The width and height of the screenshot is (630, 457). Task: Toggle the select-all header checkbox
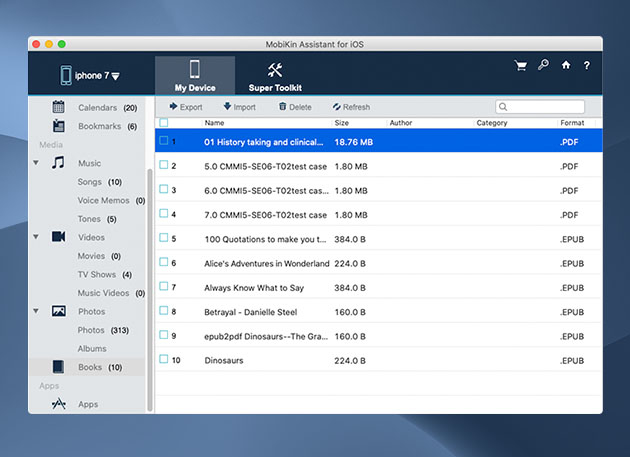(164, 123)
